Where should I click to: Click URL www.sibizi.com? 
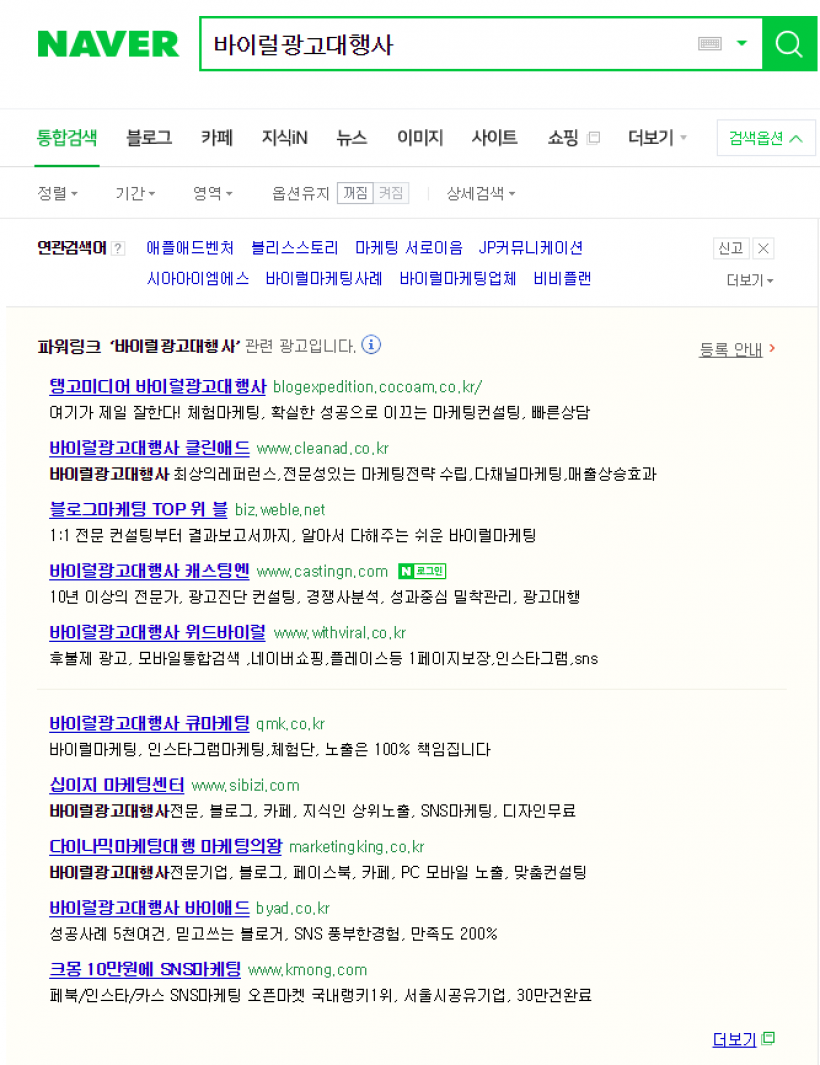245,786
